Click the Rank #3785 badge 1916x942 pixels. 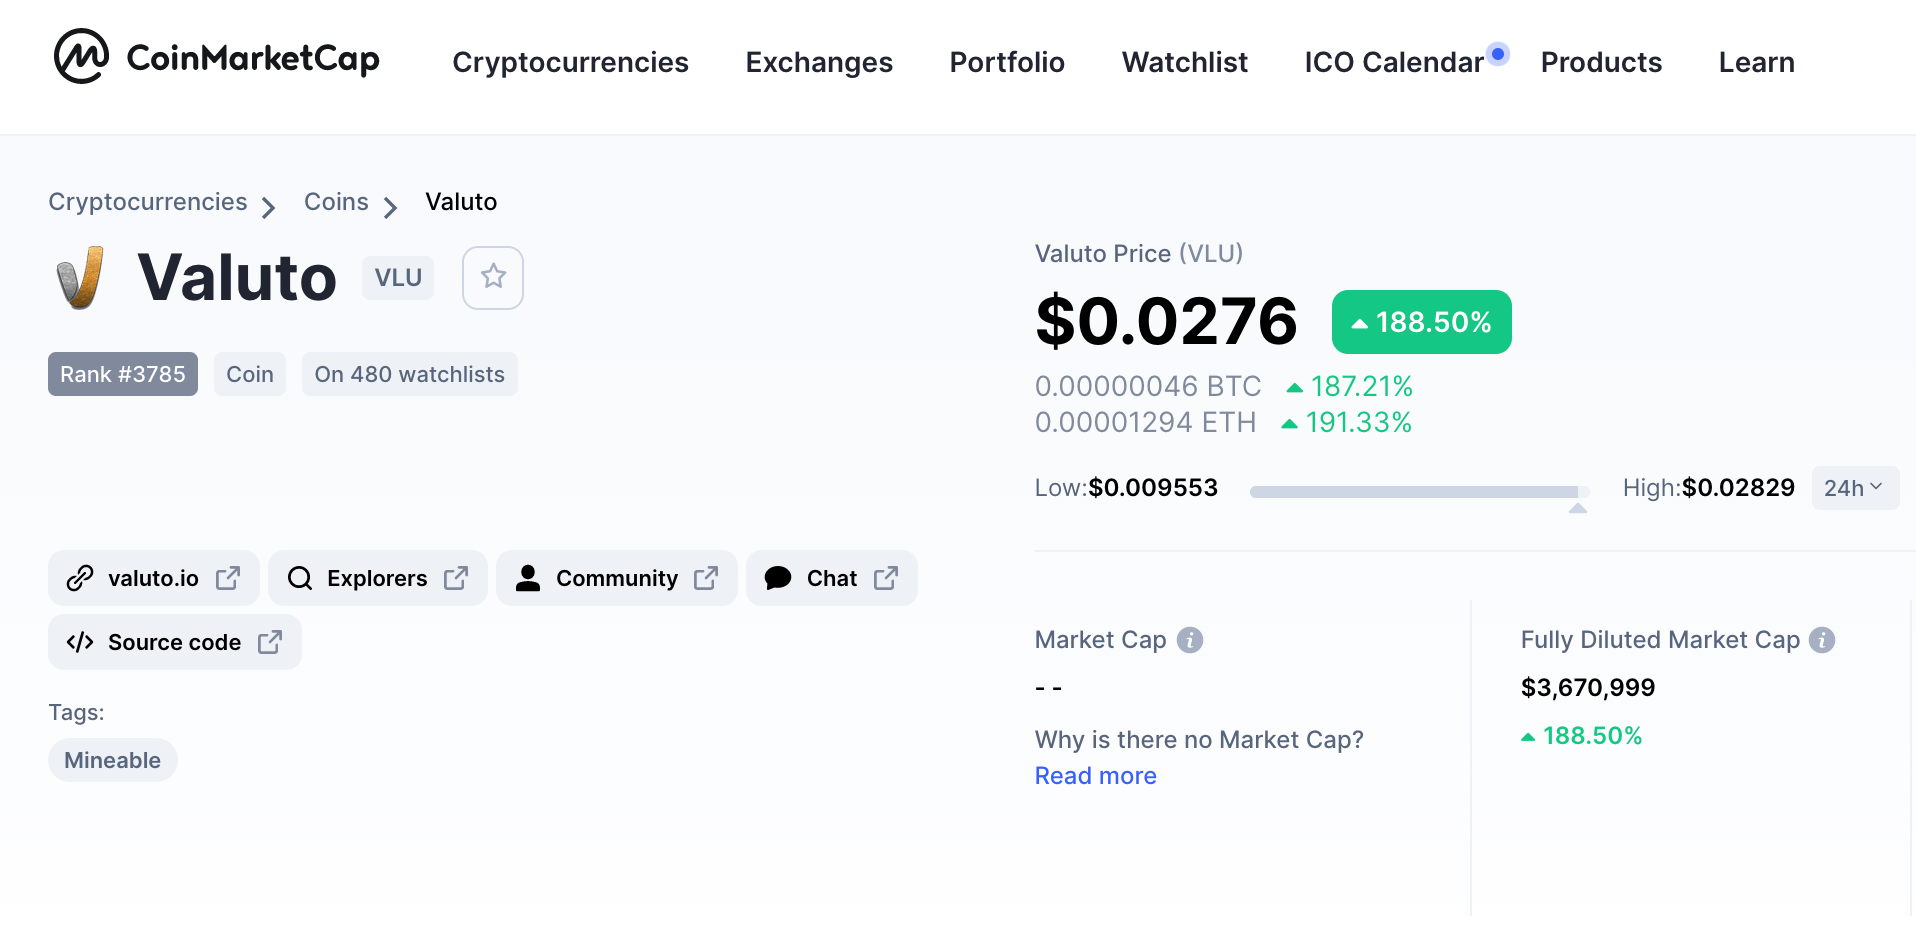click(123, 374)
